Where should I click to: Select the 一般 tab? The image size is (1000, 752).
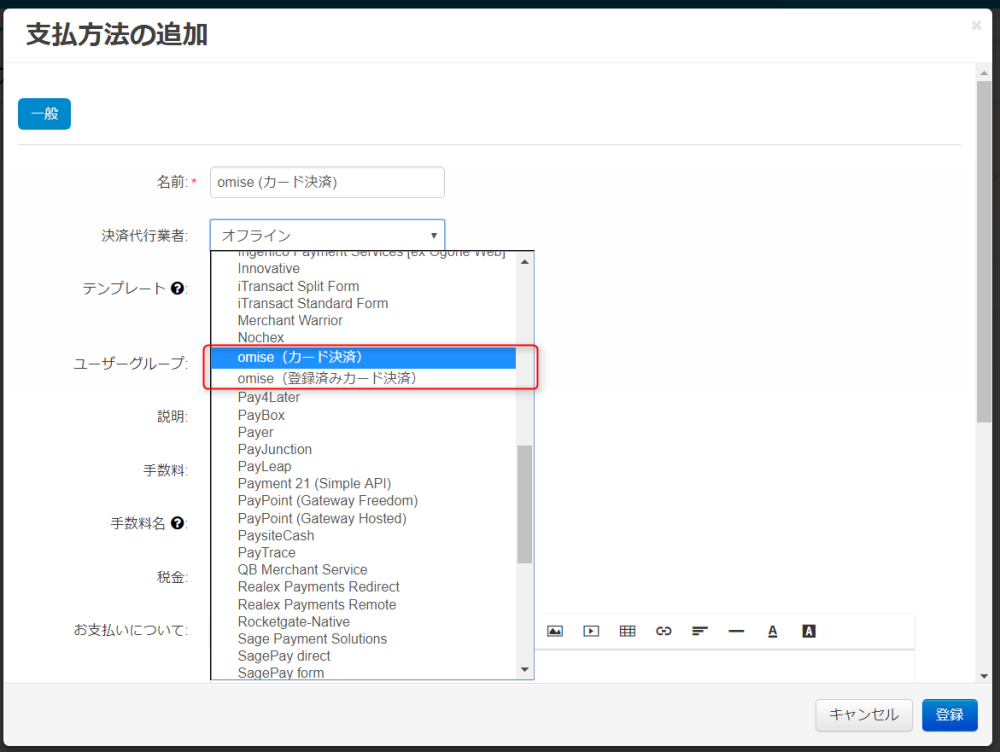pyautogui.click(x=44, y=114)
